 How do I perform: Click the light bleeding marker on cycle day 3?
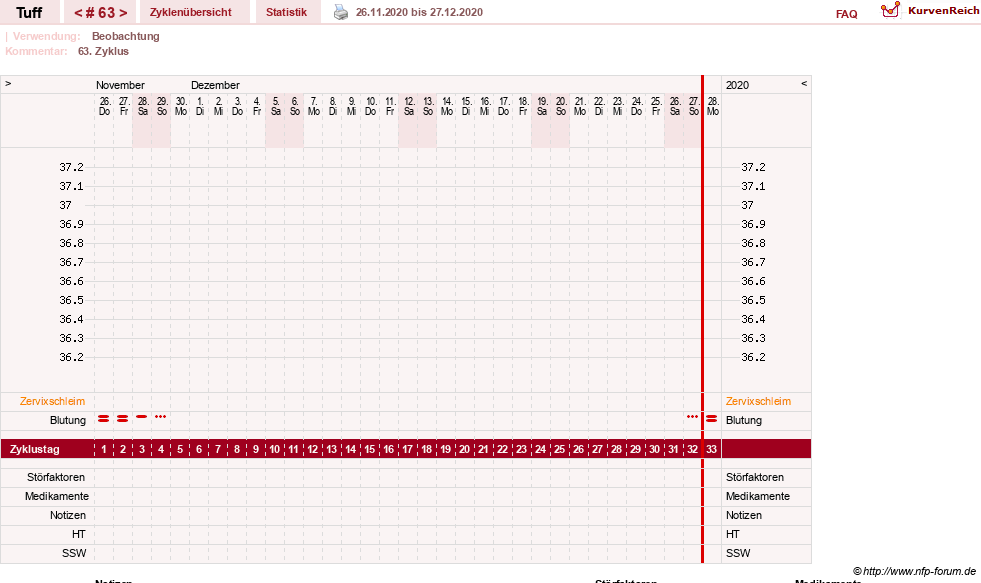tap(142, 416)
